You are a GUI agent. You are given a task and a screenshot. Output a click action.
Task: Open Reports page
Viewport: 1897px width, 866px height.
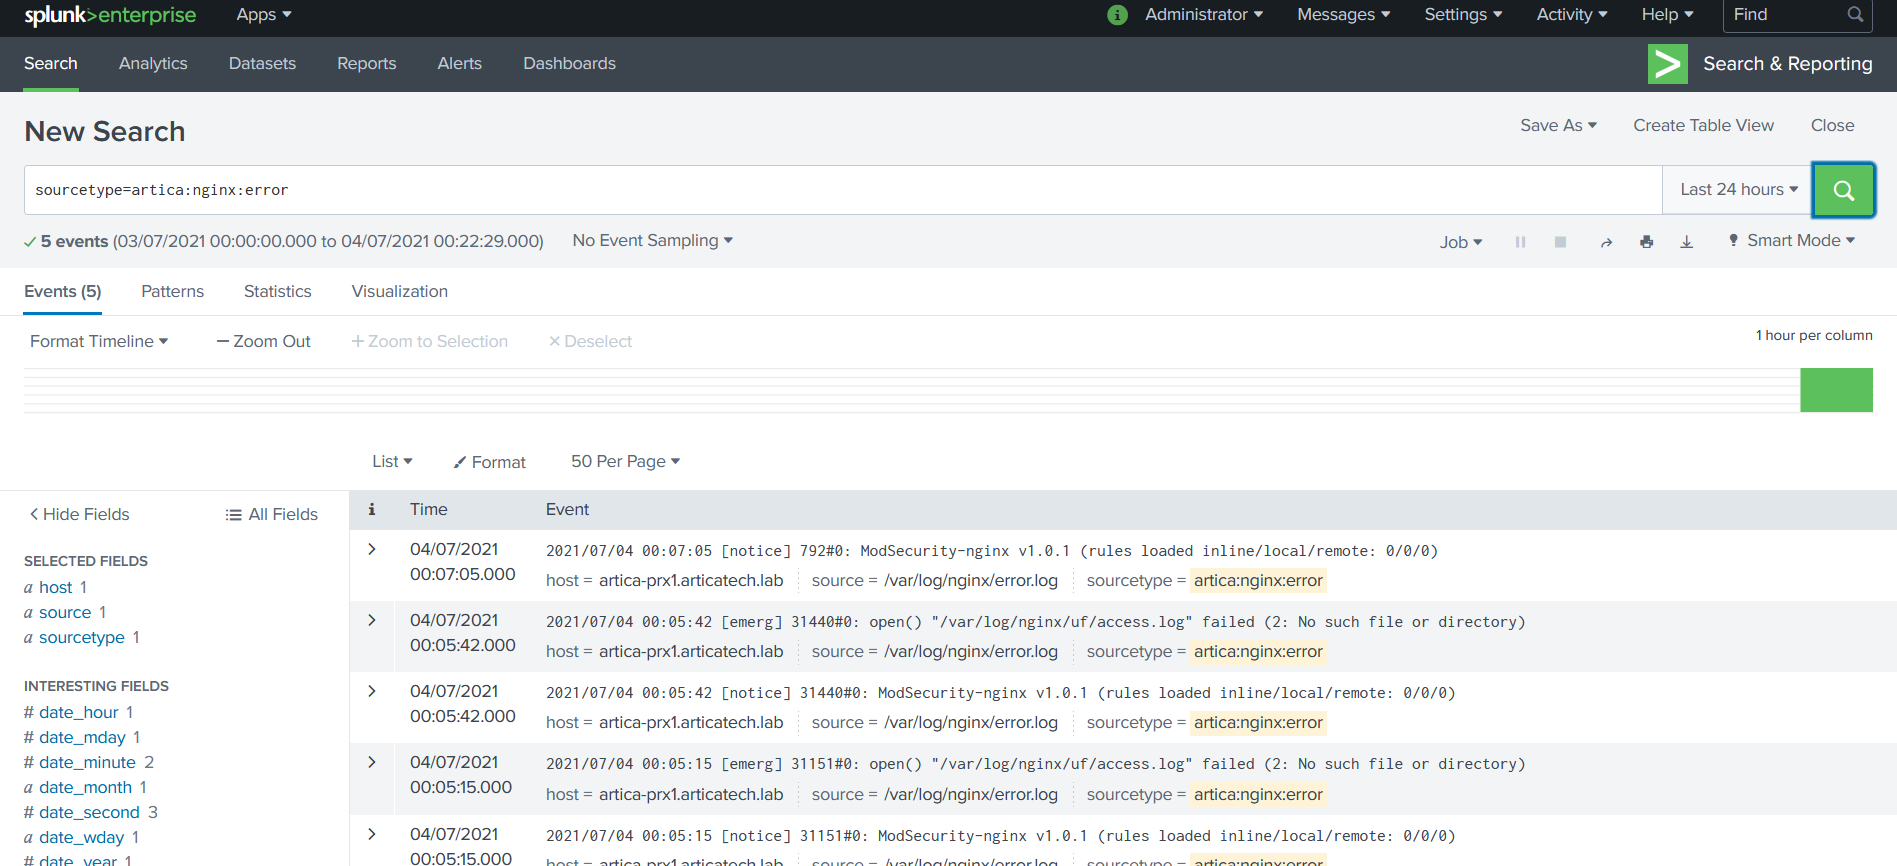point(367,63)
